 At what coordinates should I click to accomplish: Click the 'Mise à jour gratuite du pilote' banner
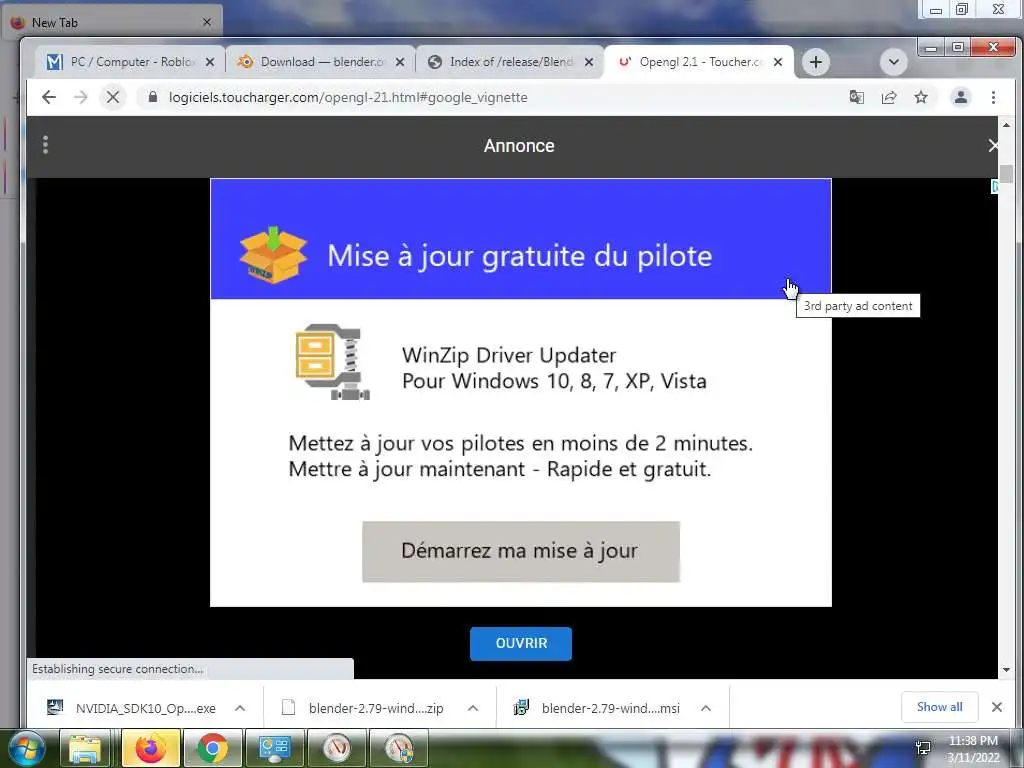[x=520, y=239]
